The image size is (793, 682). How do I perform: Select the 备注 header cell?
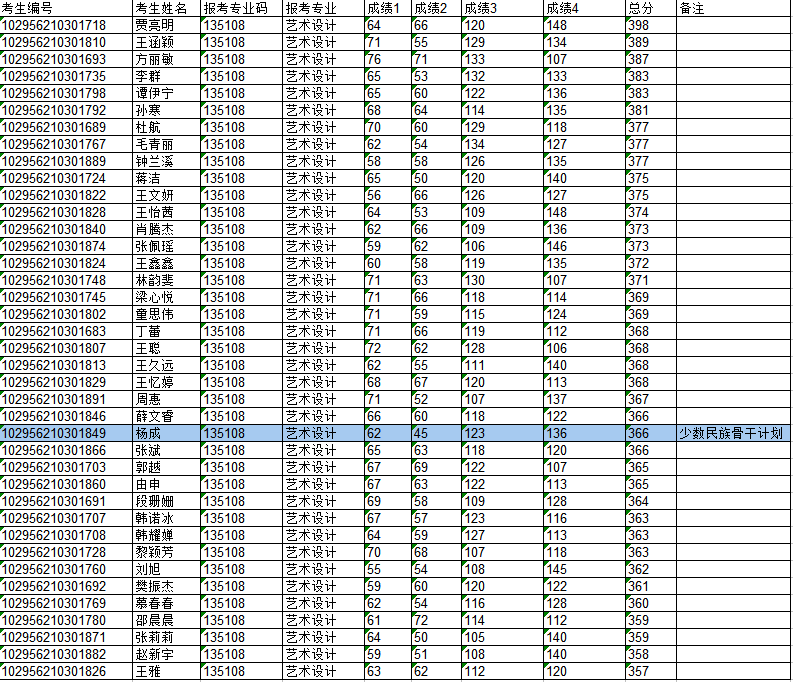click(732, 8)
